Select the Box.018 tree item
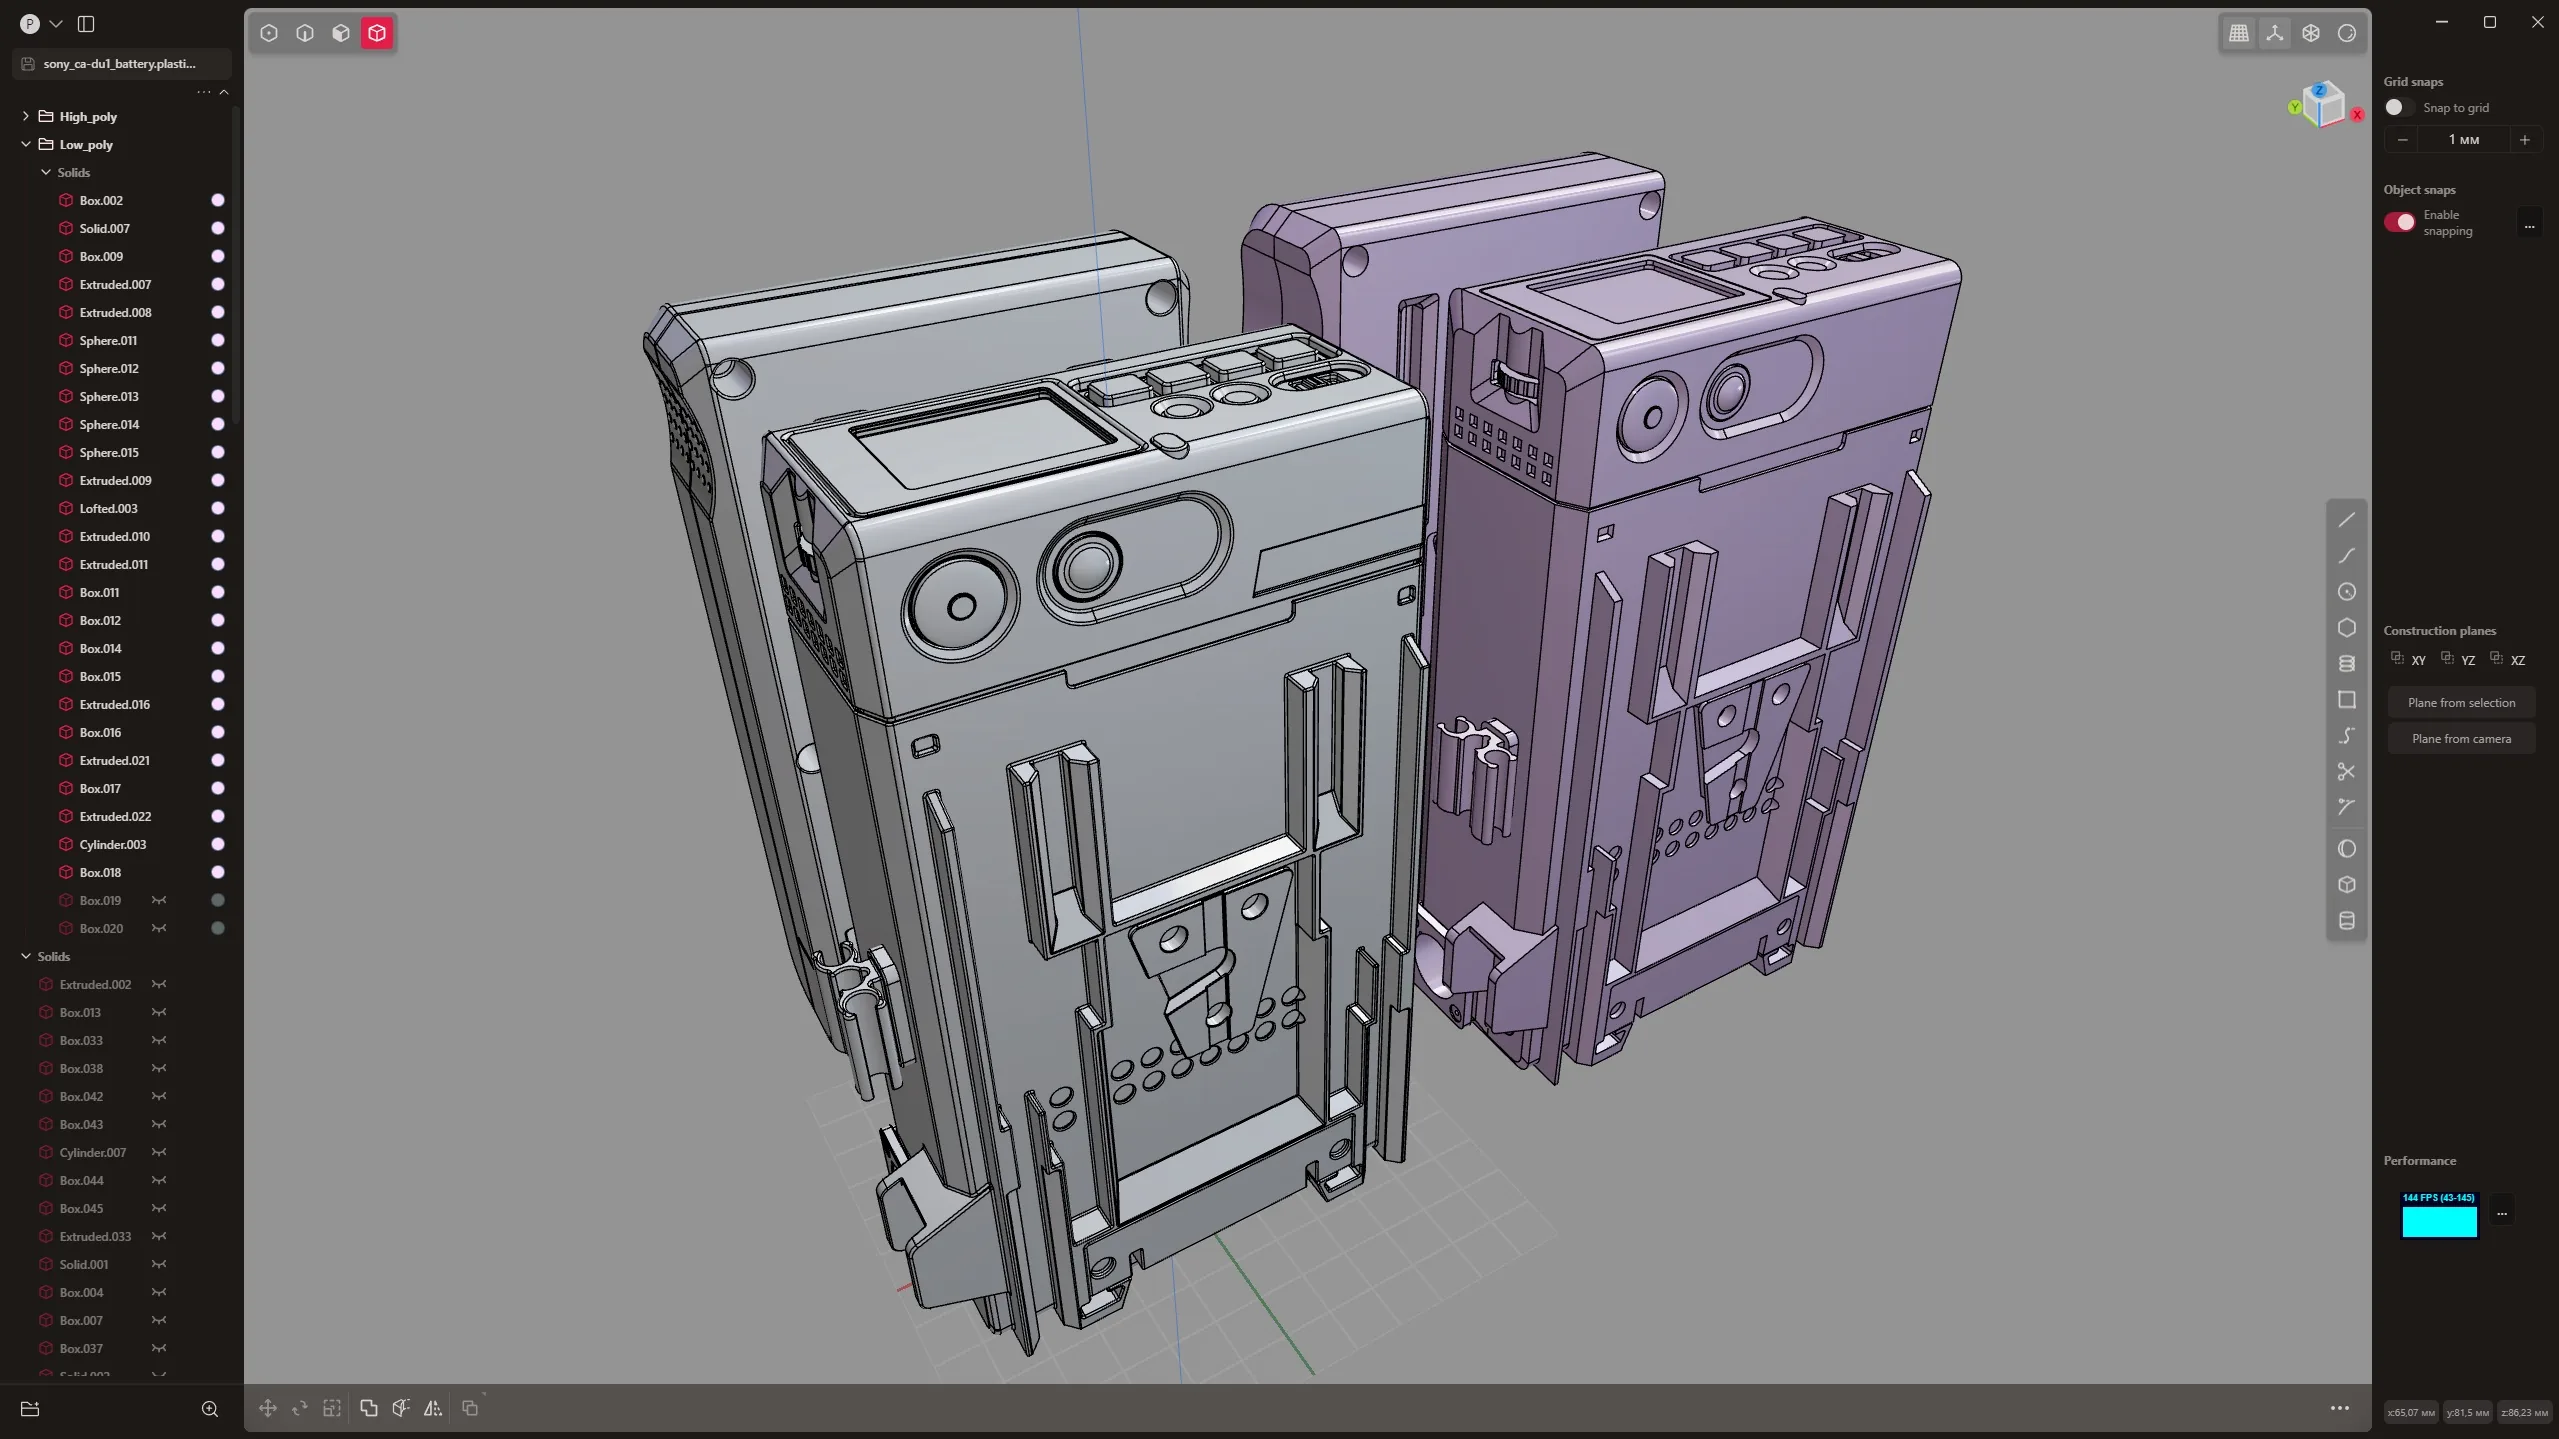 click(x=100, y=872)
